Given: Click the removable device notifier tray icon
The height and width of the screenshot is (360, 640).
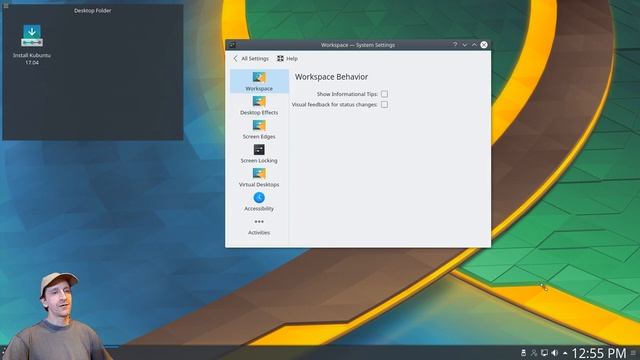Looking at the screenshot, I should (523, 353).
